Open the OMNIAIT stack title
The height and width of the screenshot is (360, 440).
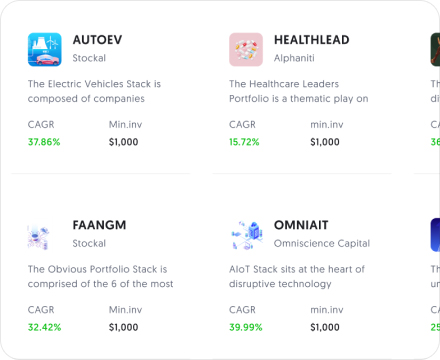point(301,225)
